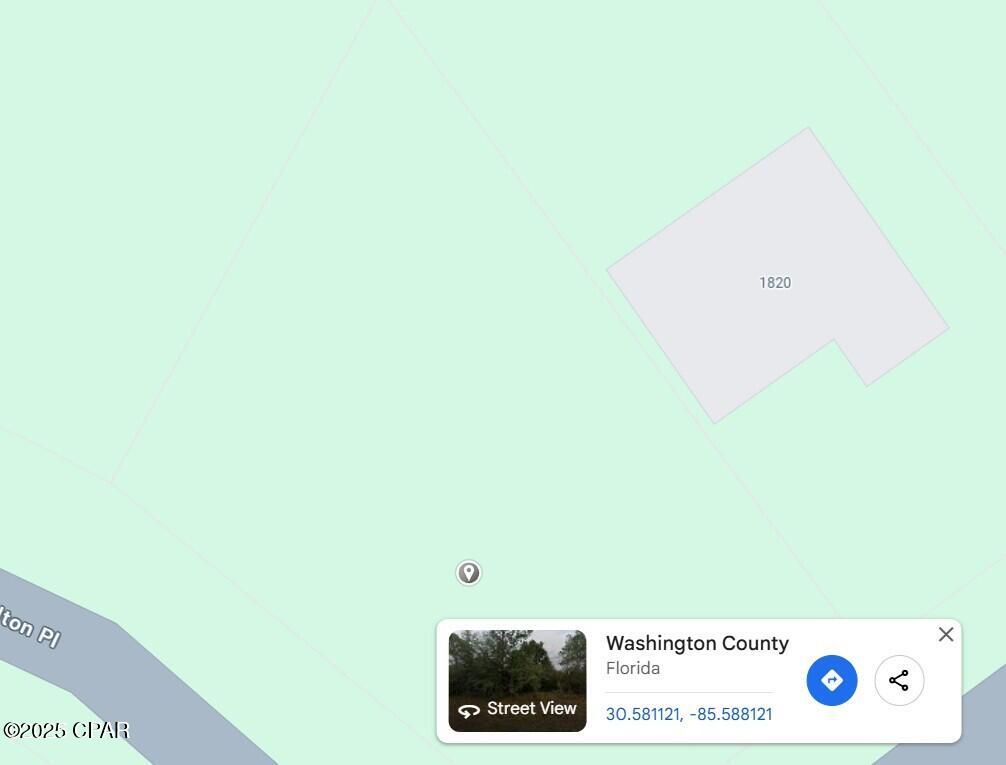This screenshot has width=1006, height=765.
Task: Click the Street View rotation arrow icon
Action: (x=469, y=710)
